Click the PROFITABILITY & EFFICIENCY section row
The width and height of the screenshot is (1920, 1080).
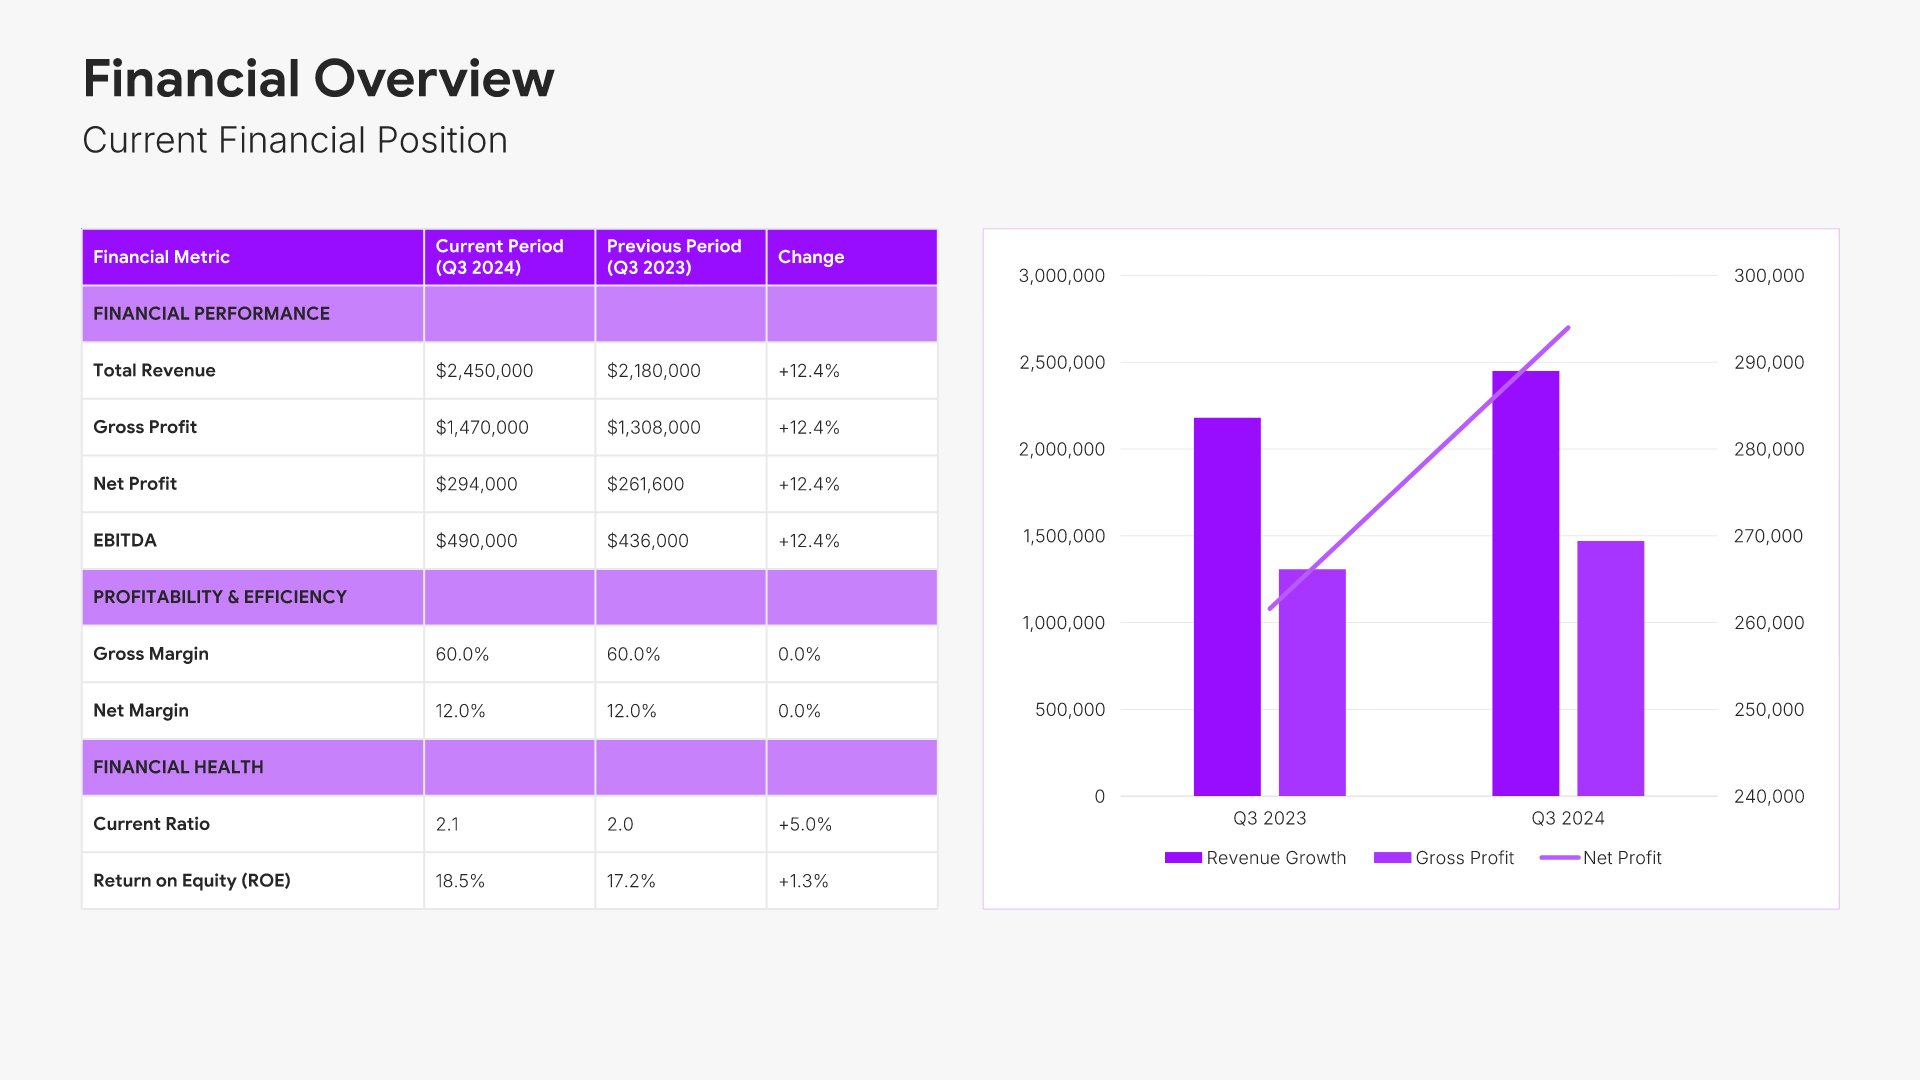click(x=219, y=597)
